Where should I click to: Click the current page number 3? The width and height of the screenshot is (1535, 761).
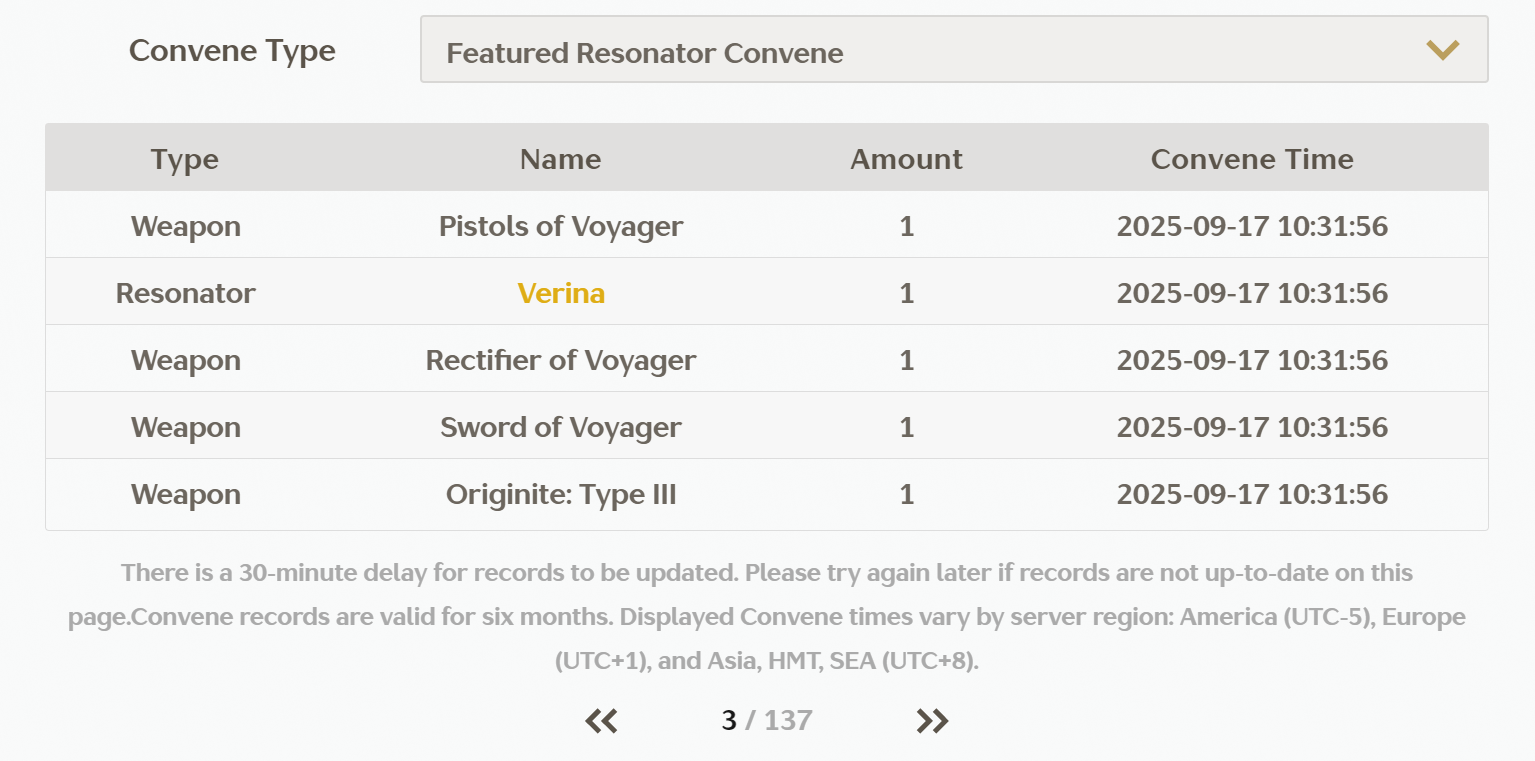tap(729, 721)
